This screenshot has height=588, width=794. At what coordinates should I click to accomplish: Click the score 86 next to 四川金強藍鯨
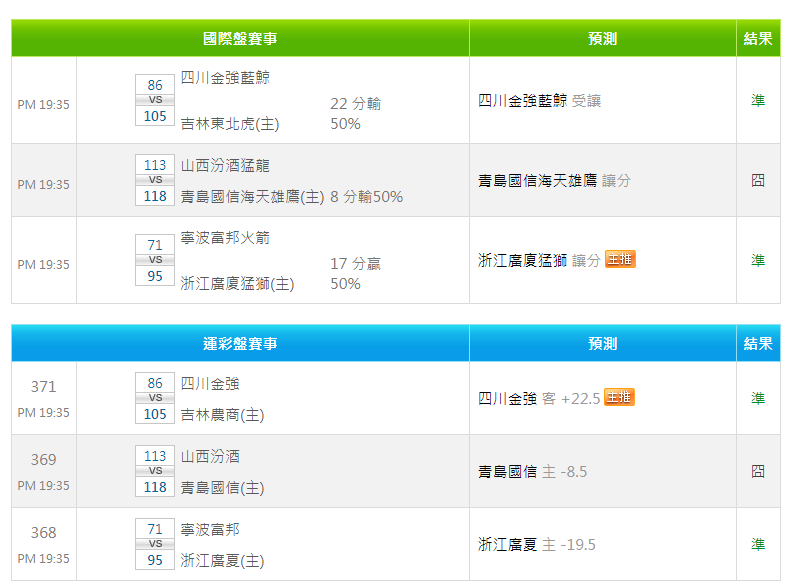coord(155,85)
